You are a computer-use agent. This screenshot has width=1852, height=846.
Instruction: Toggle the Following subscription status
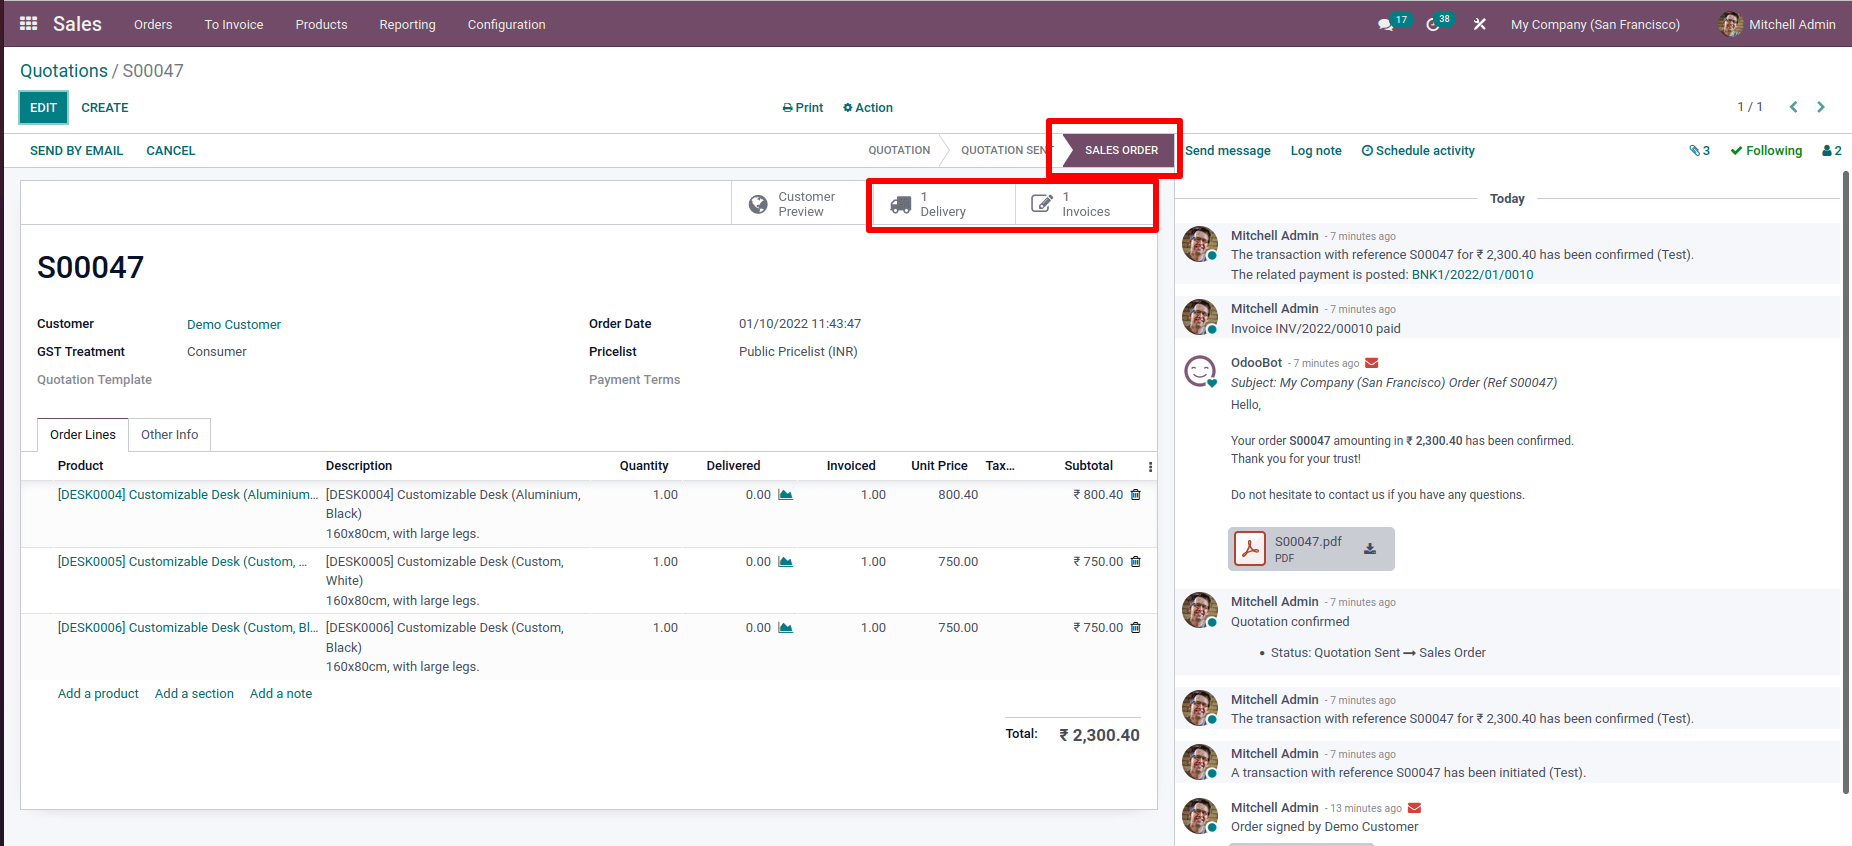coord(1766,151)
